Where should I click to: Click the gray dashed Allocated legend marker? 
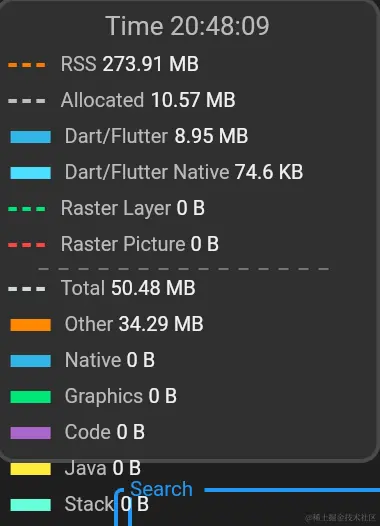pyautogui.click(x=27, y=101)
